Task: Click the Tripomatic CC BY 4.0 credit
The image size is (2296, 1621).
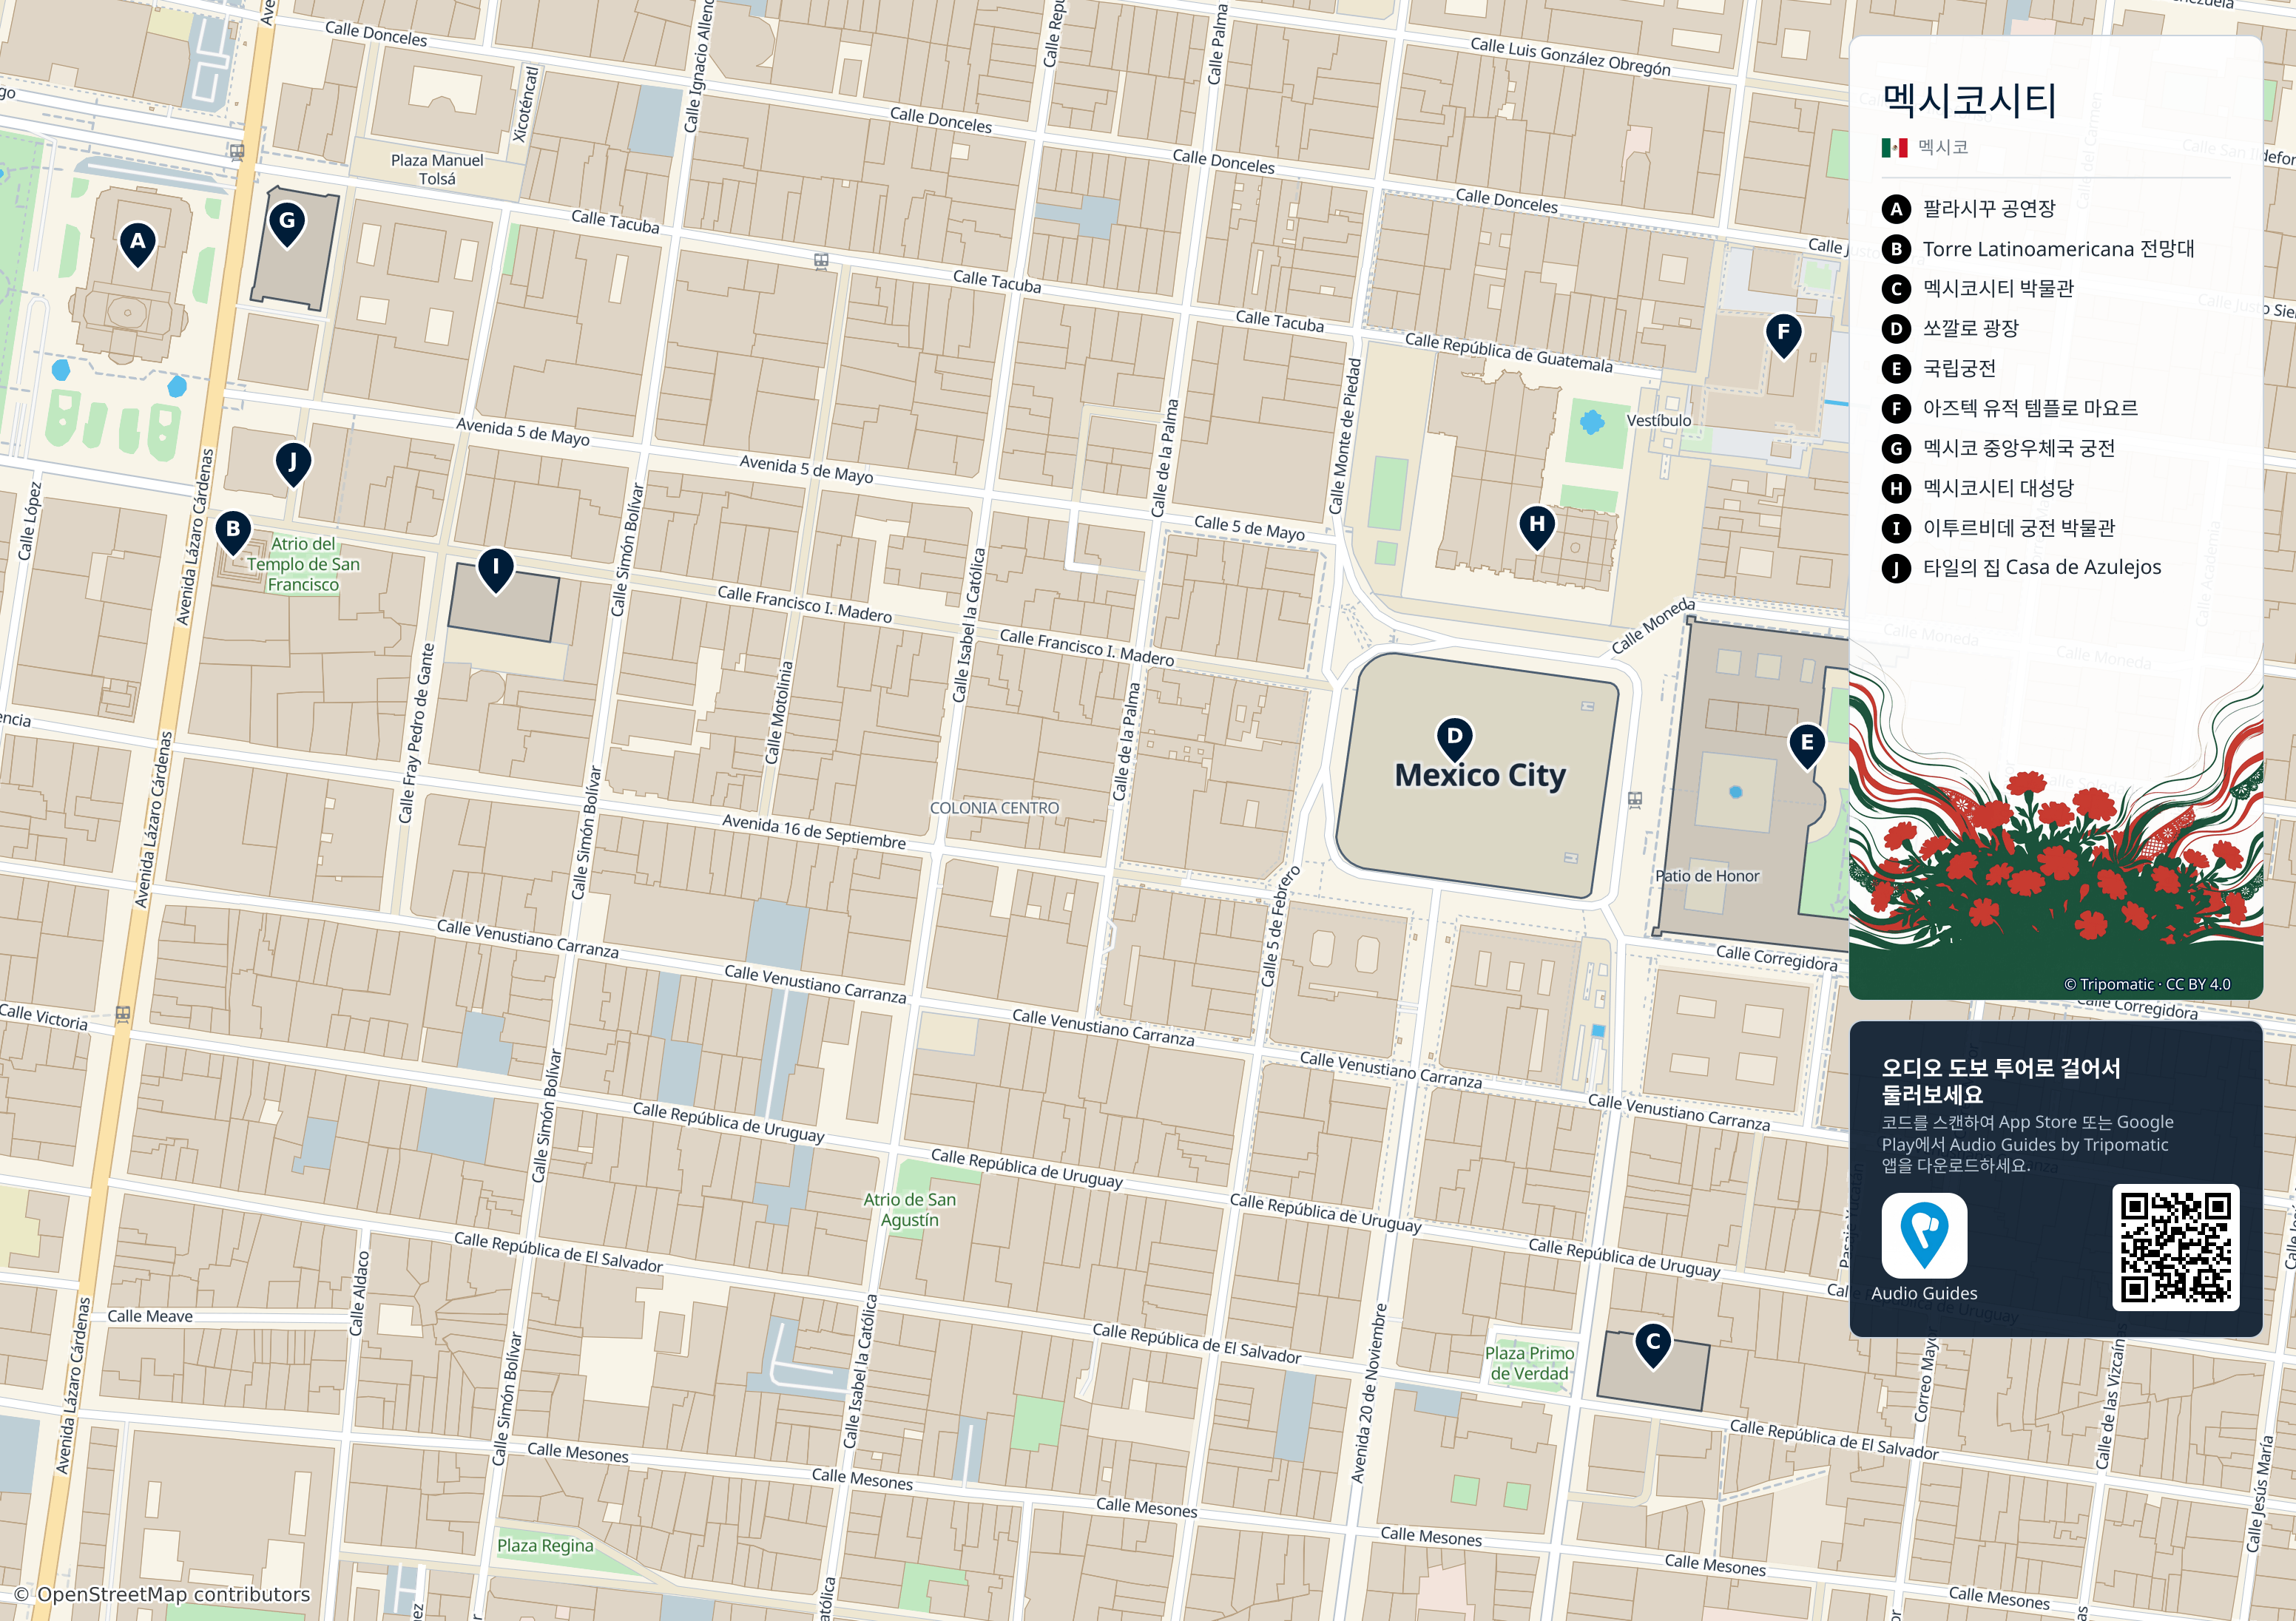Action: click(x=2147, y=984)
